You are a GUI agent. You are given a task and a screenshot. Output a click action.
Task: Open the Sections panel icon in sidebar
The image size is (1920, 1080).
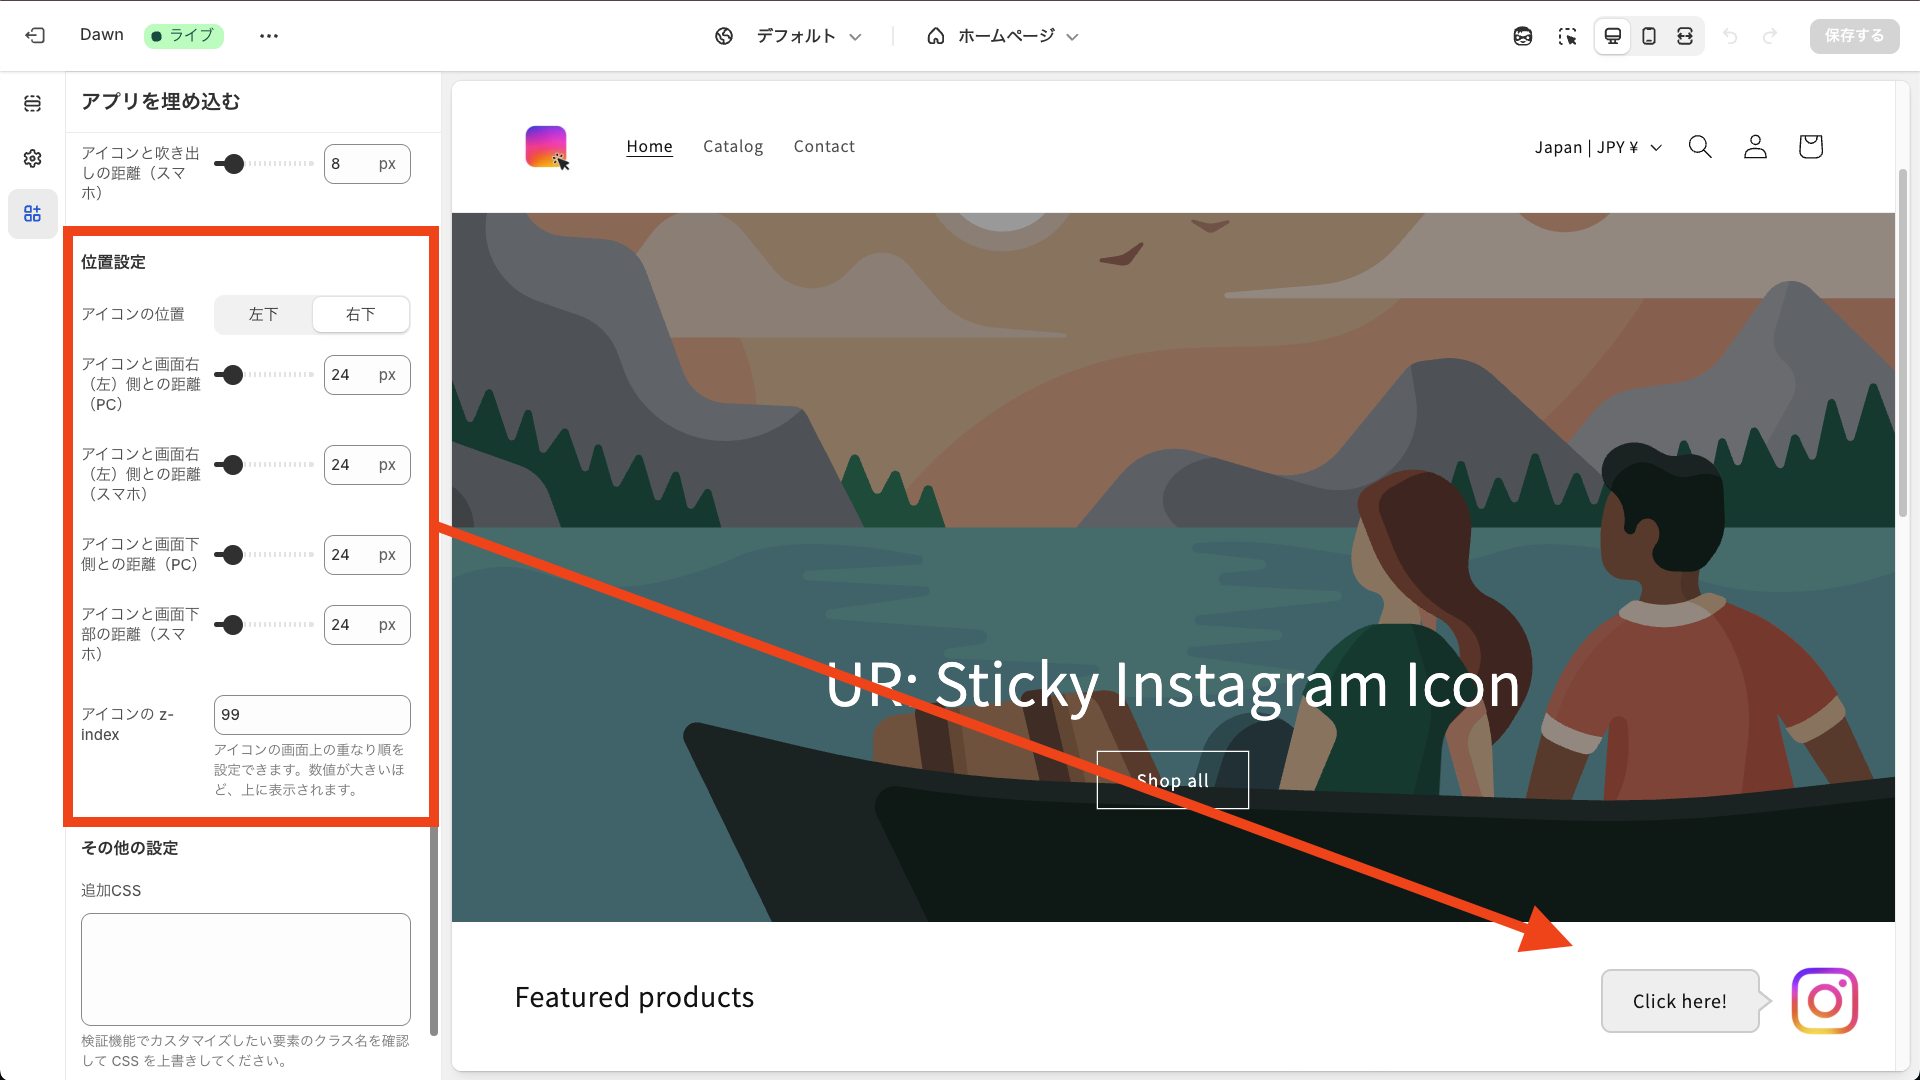(33, 103)
